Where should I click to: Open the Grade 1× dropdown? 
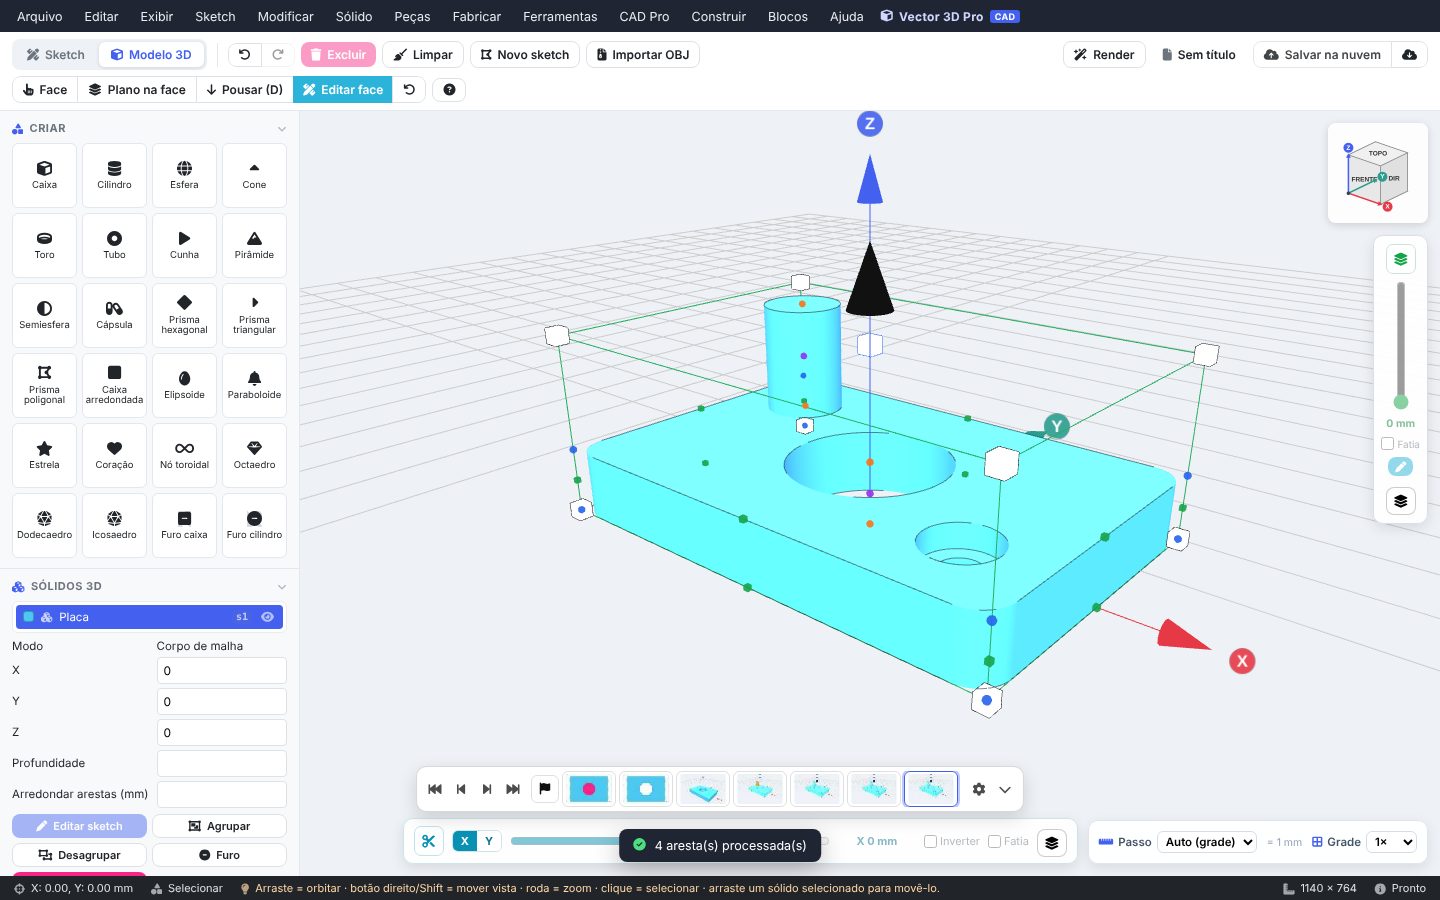[x=1393, y=842]
